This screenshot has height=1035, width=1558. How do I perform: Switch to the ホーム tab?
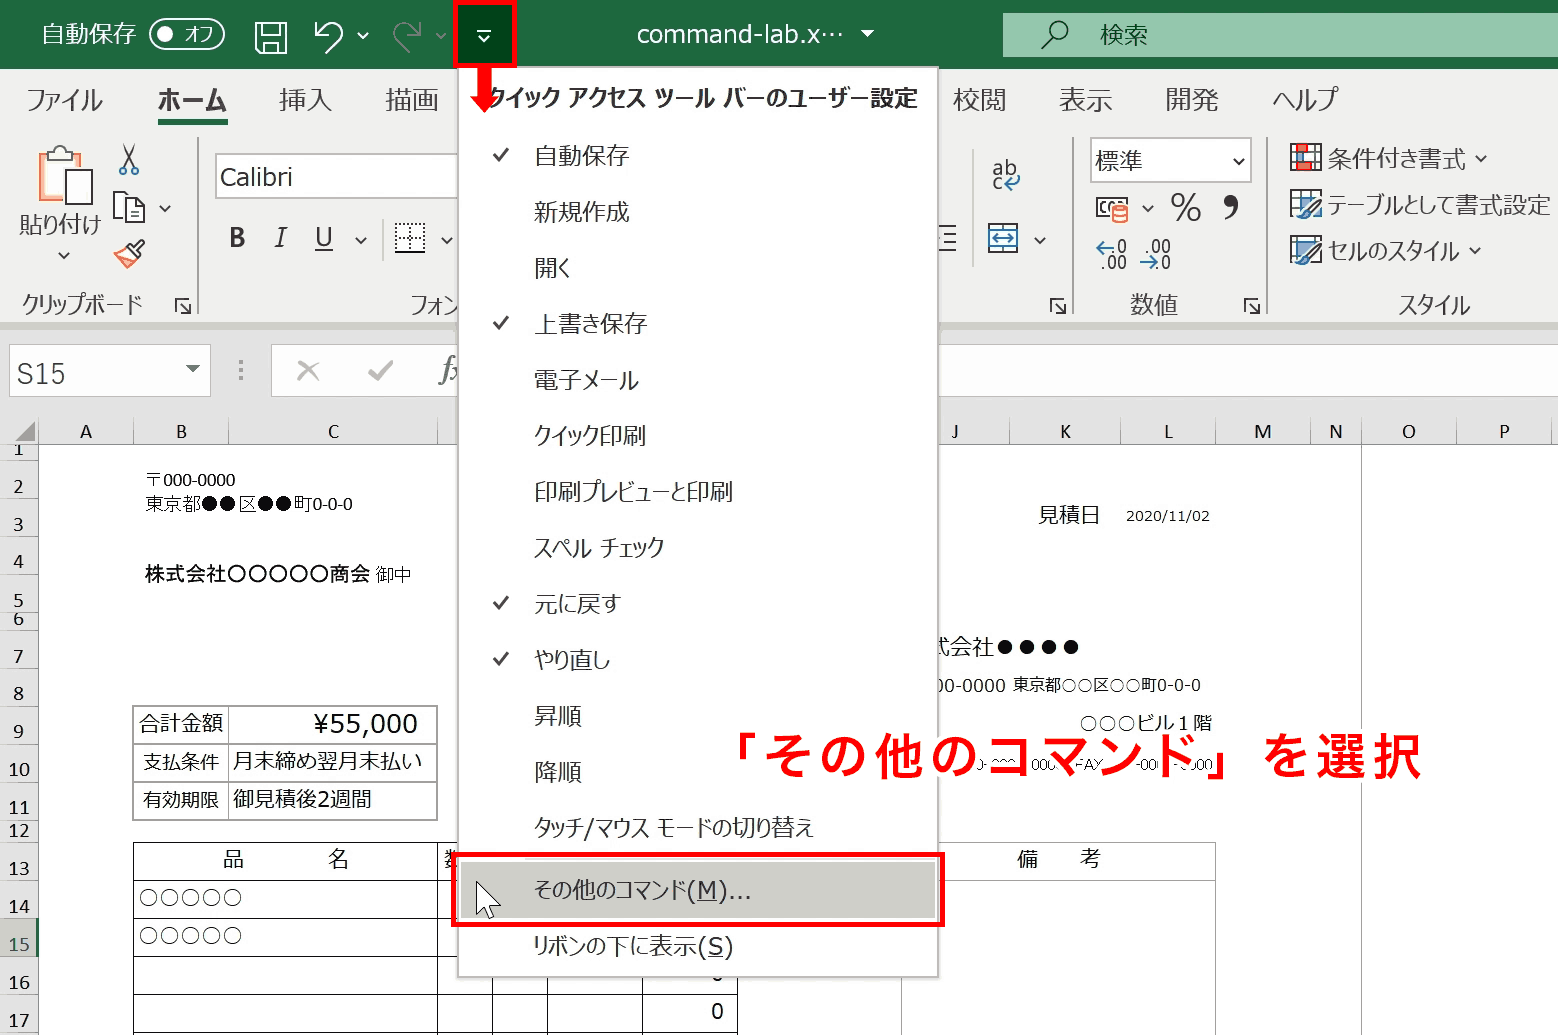click(x=192, y=100)
